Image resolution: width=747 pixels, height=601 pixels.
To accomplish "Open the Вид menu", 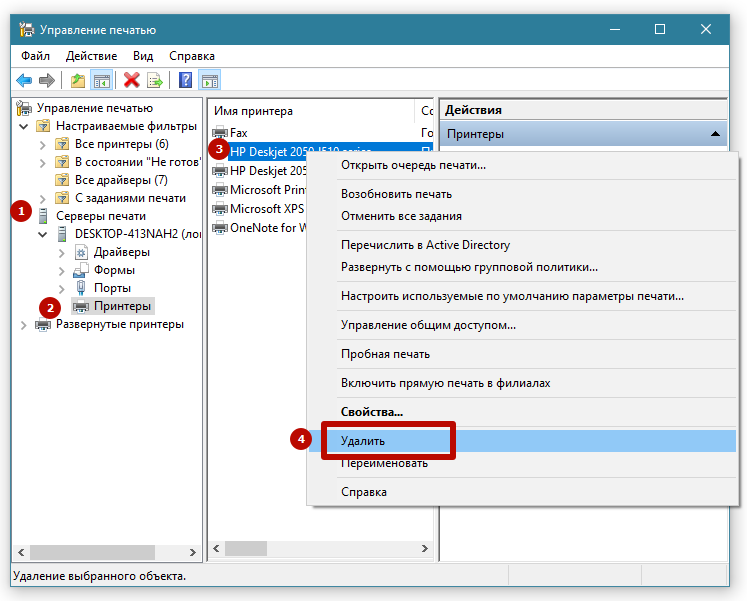I will point(143,56).
